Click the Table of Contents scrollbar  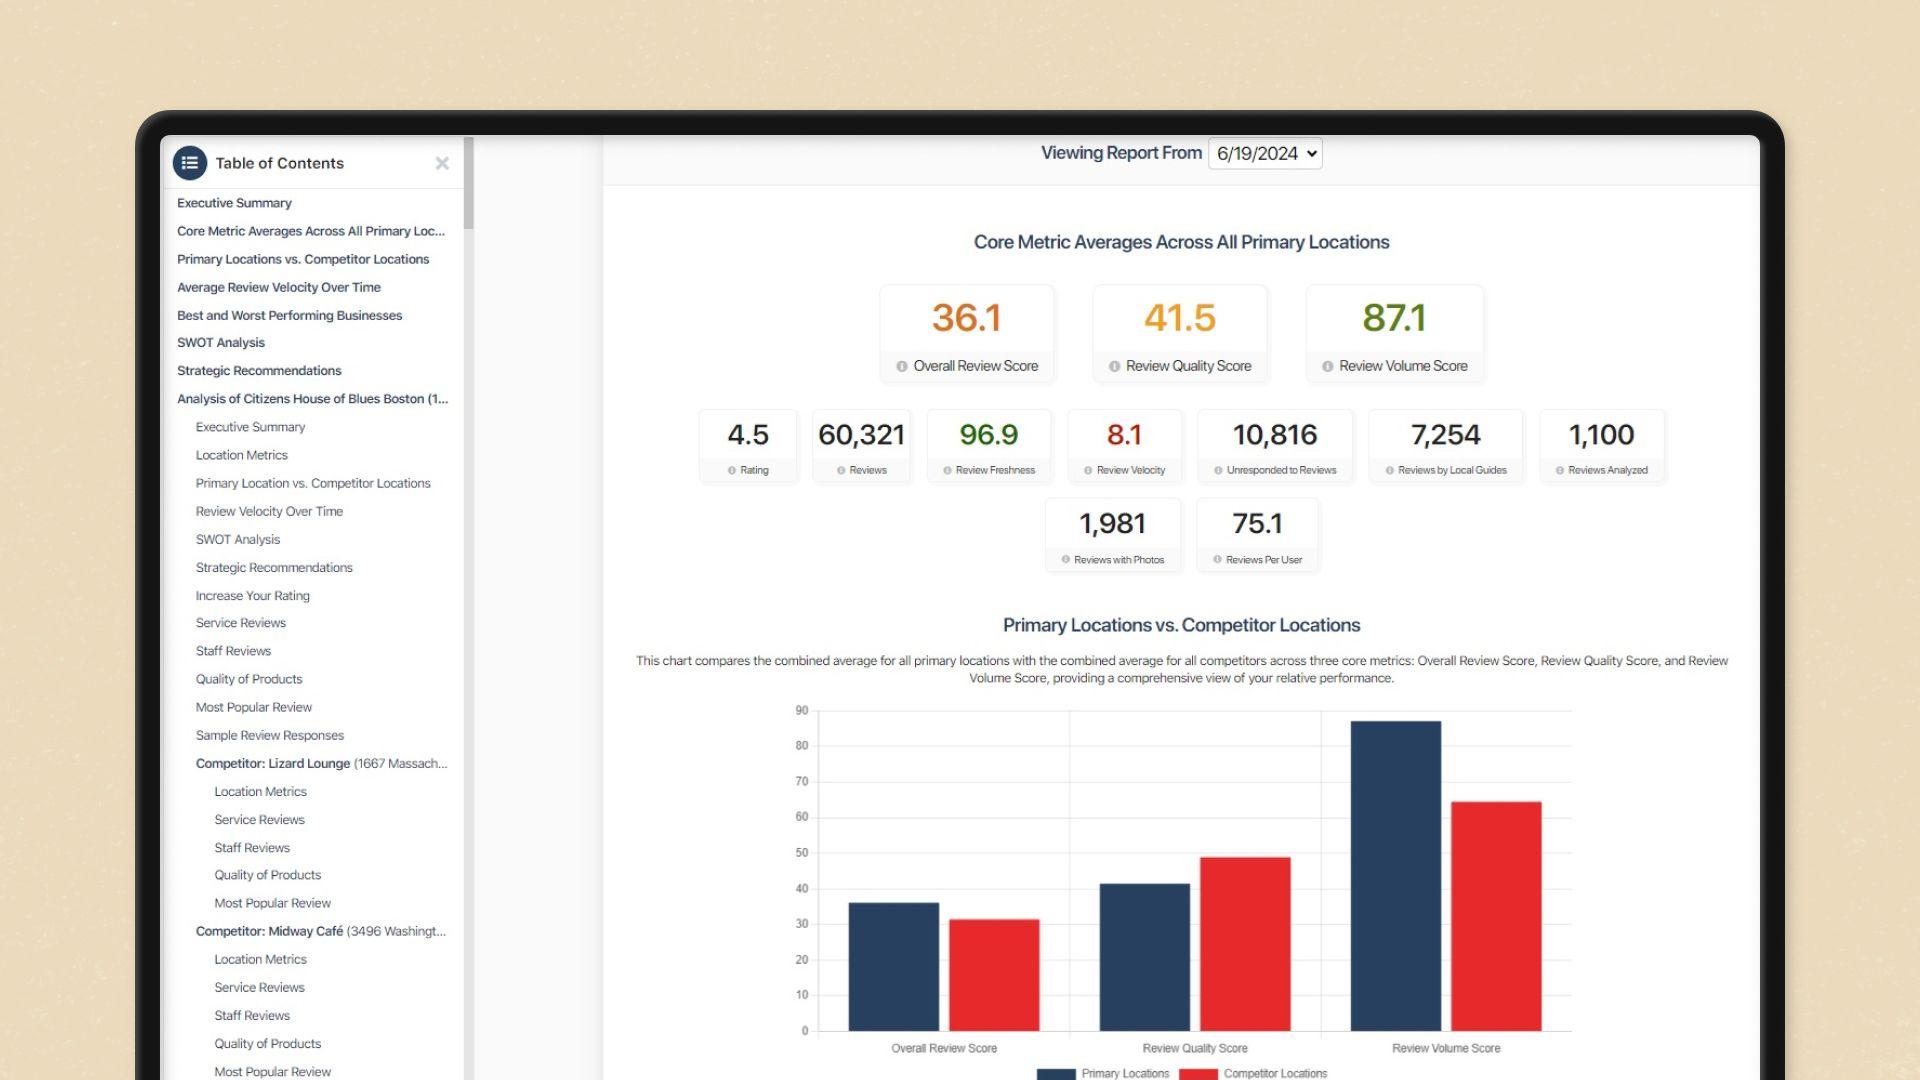(x=468, y=182)
